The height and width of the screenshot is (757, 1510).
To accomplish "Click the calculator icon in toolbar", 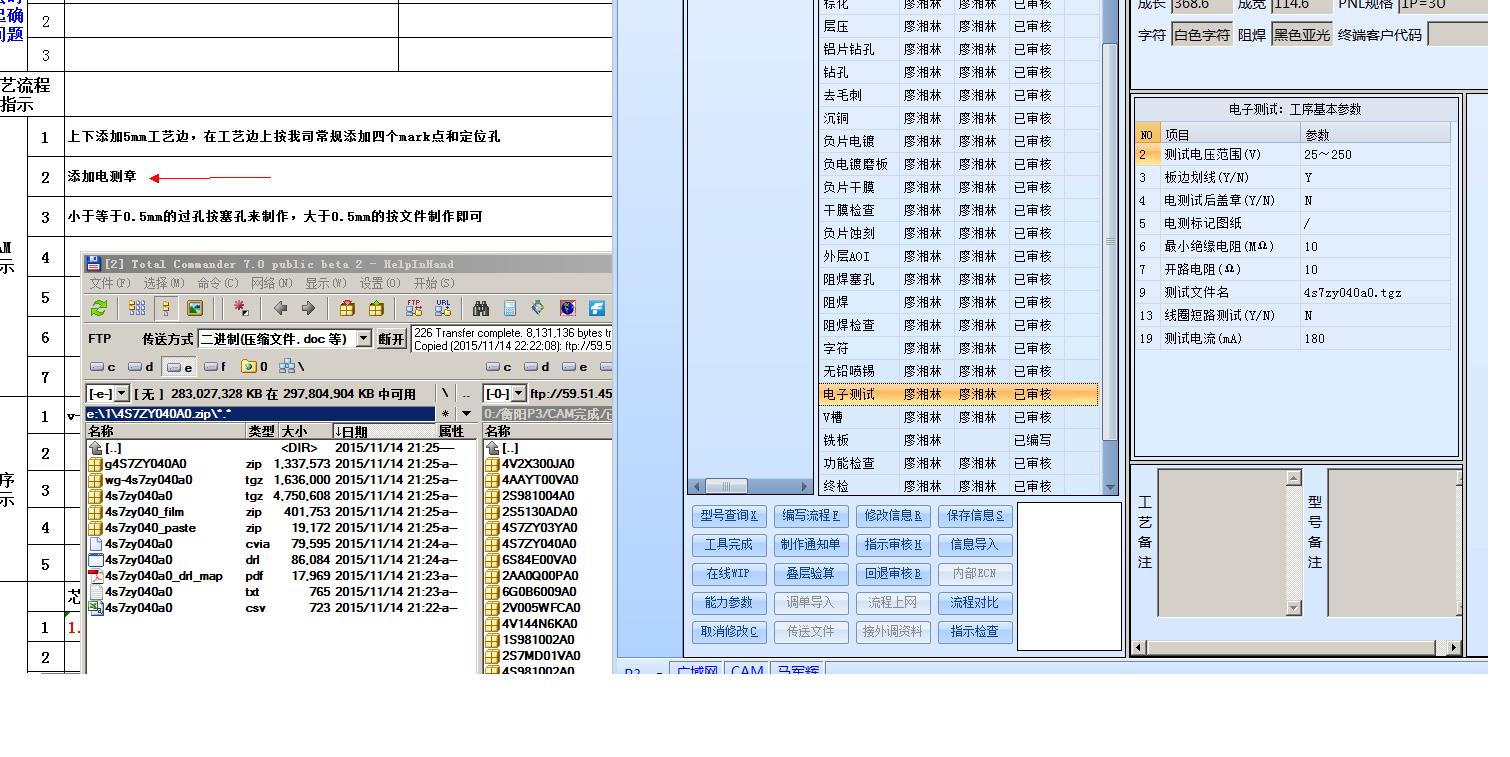I will coord(510,308).
